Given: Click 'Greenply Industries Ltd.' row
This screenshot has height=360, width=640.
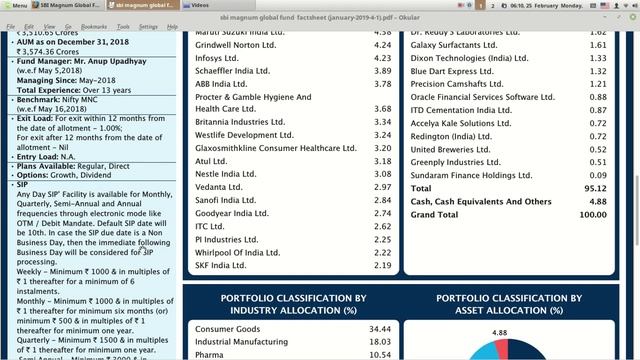Looking at the screenshot, I should (x=509, y=162).
